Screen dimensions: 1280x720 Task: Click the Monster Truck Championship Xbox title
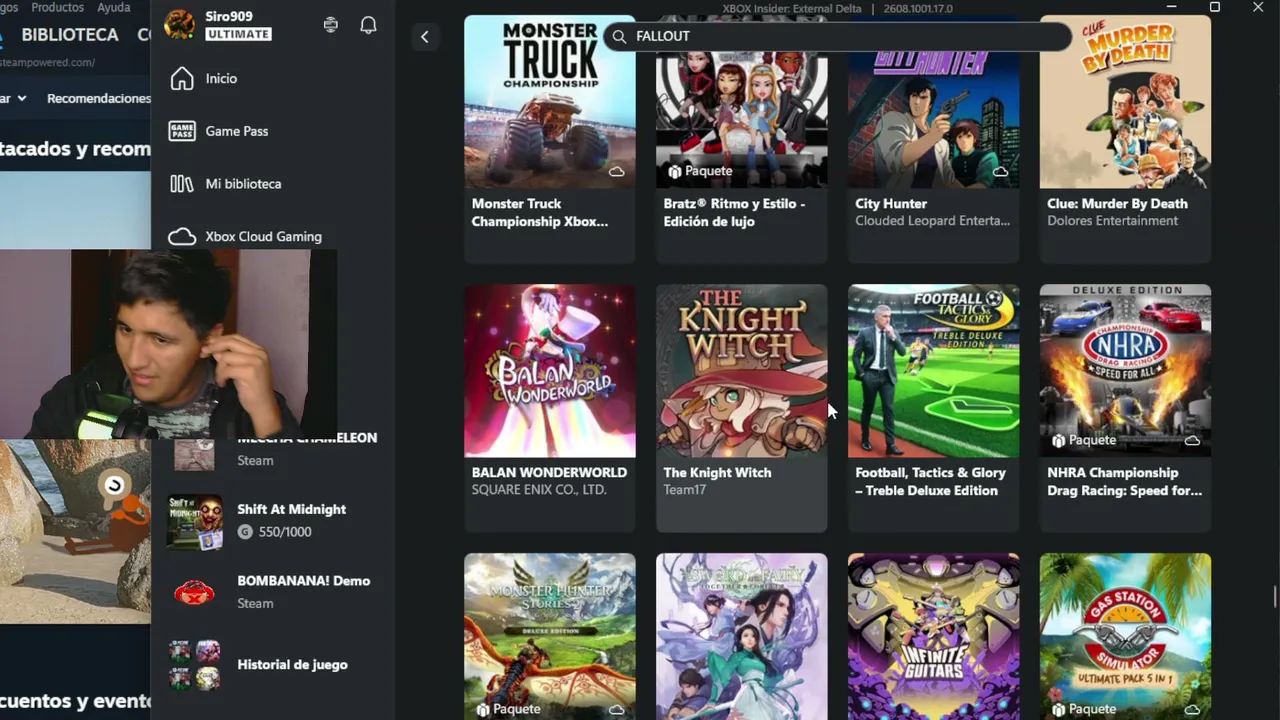click(540, 213)
